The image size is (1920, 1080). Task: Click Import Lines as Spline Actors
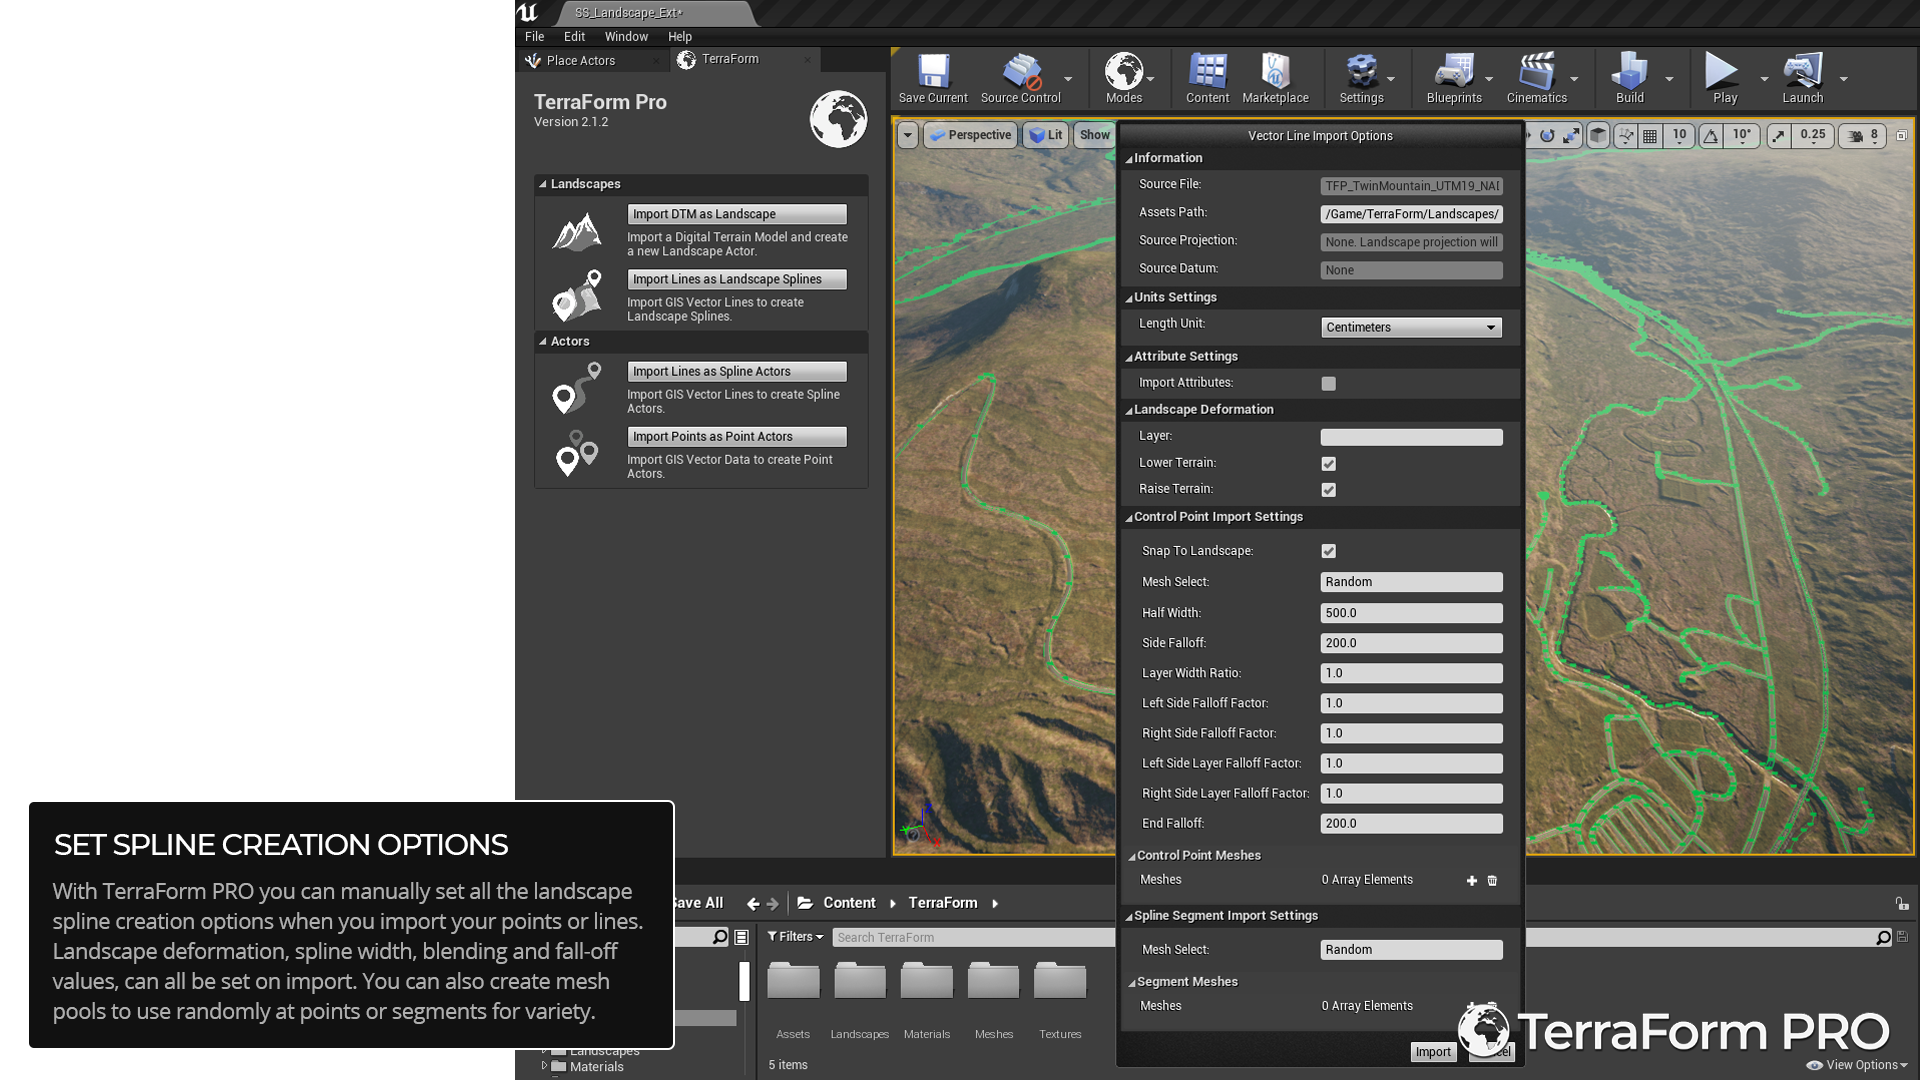pyautogui.click(x=737, y=372)
